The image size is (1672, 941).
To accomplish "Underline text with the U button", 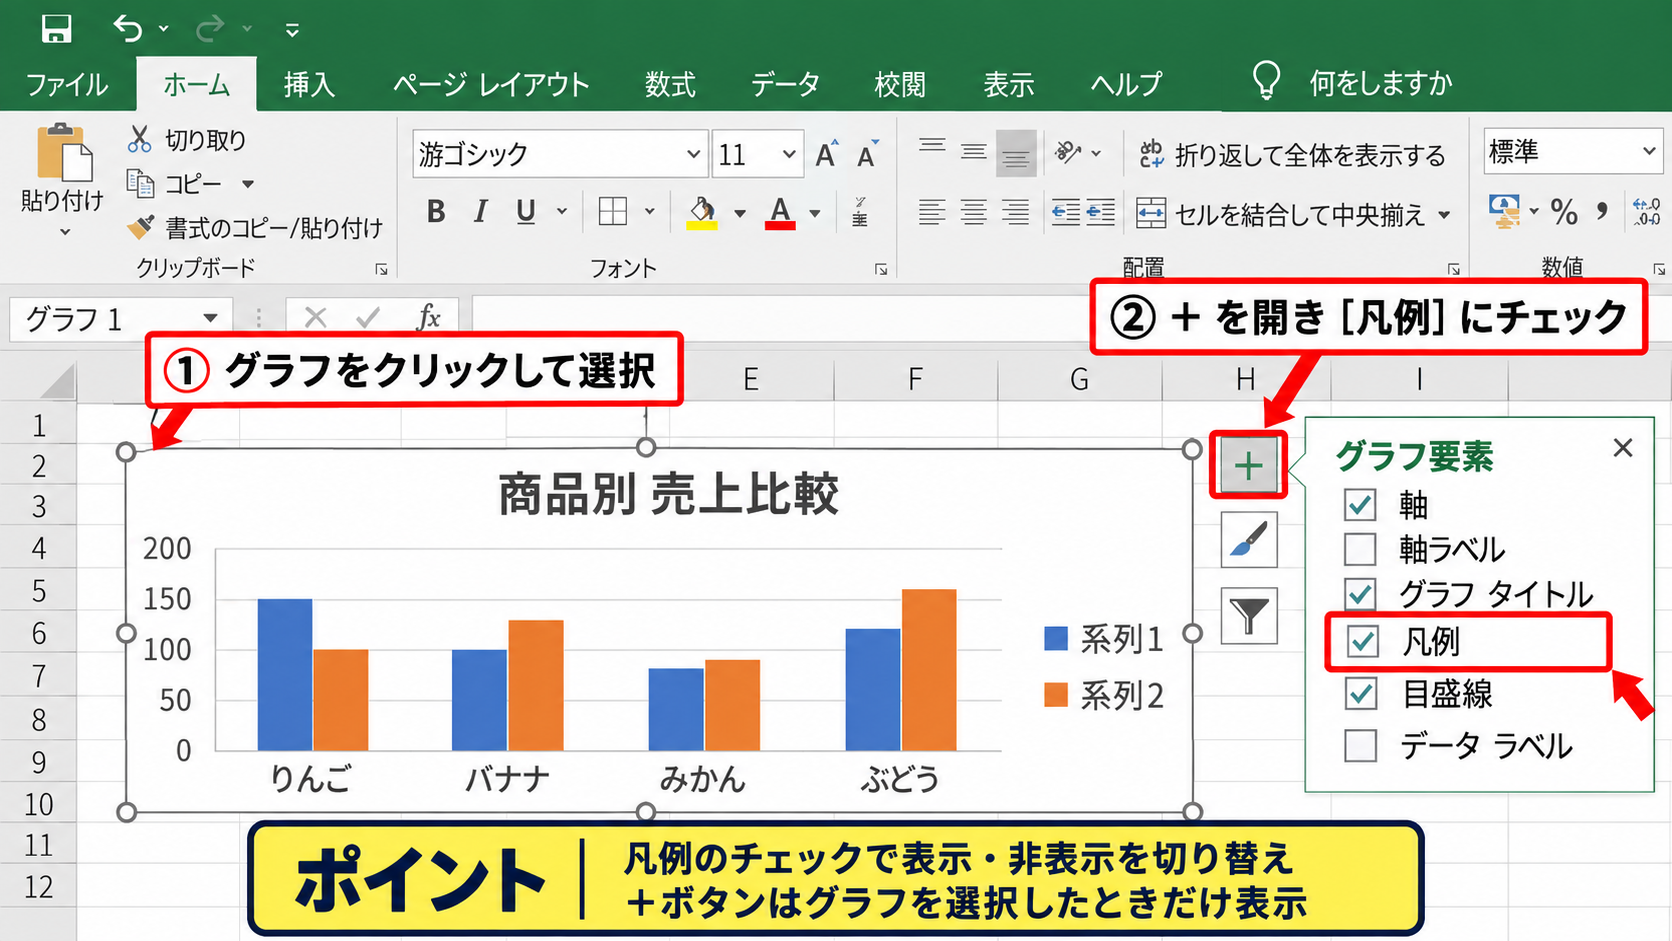I will [x=526, y=211].
